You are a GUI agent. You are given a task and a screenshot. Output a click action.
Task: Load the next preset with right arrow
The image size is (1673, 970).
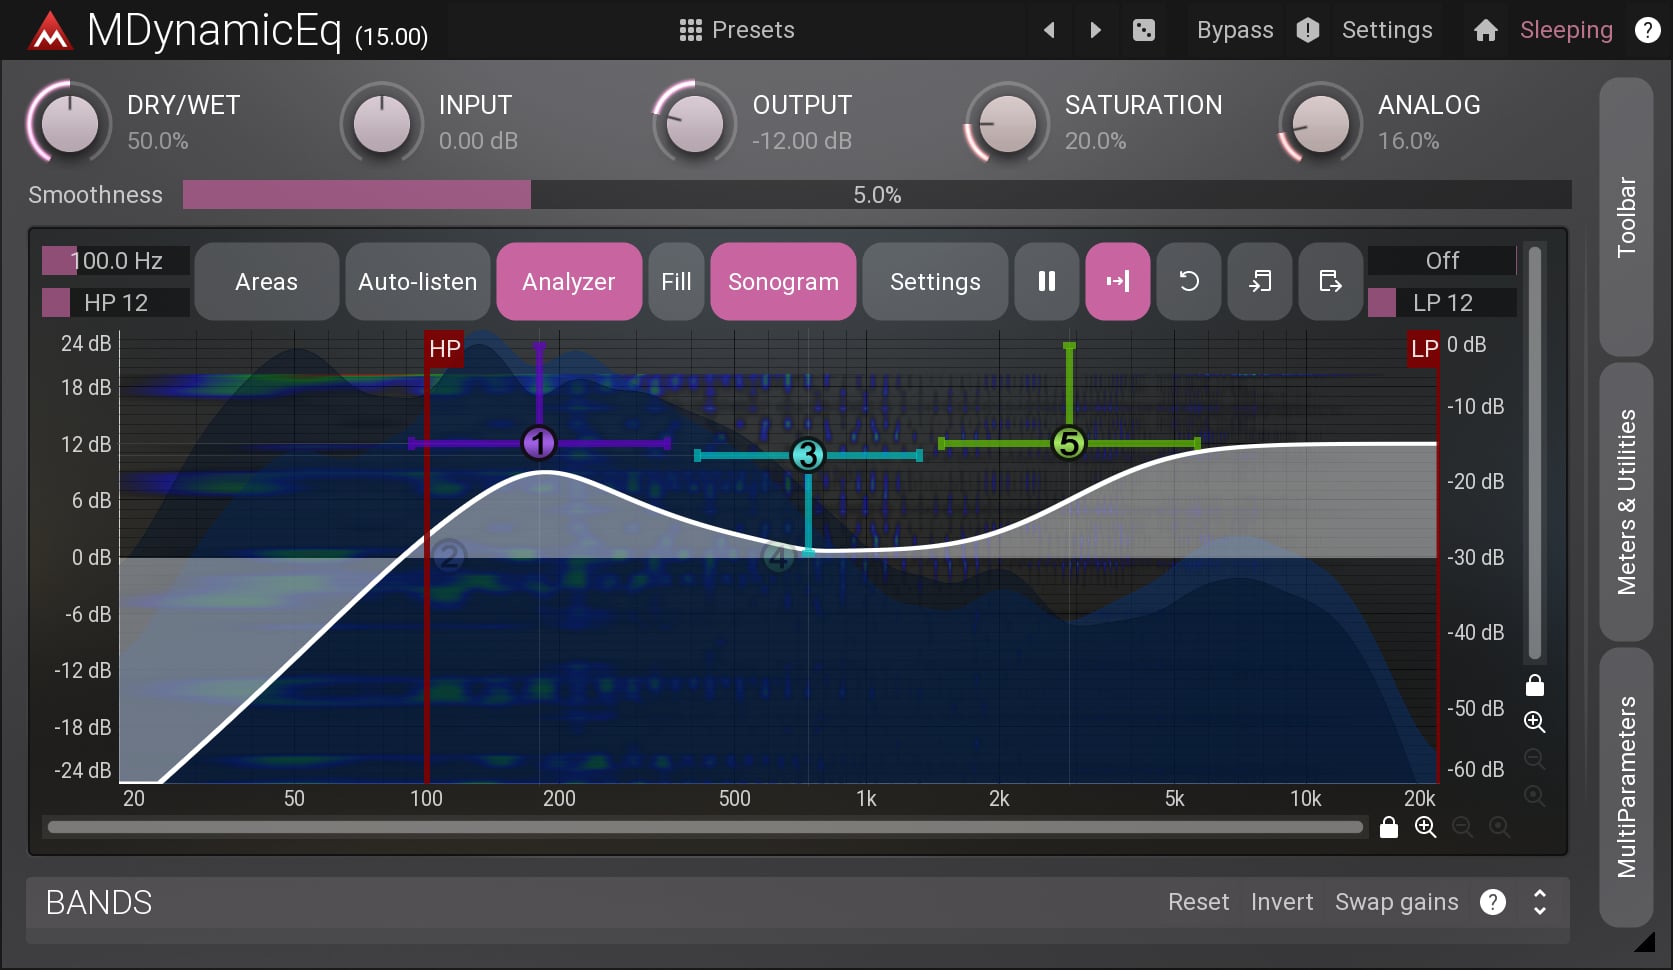point(1095,30)
